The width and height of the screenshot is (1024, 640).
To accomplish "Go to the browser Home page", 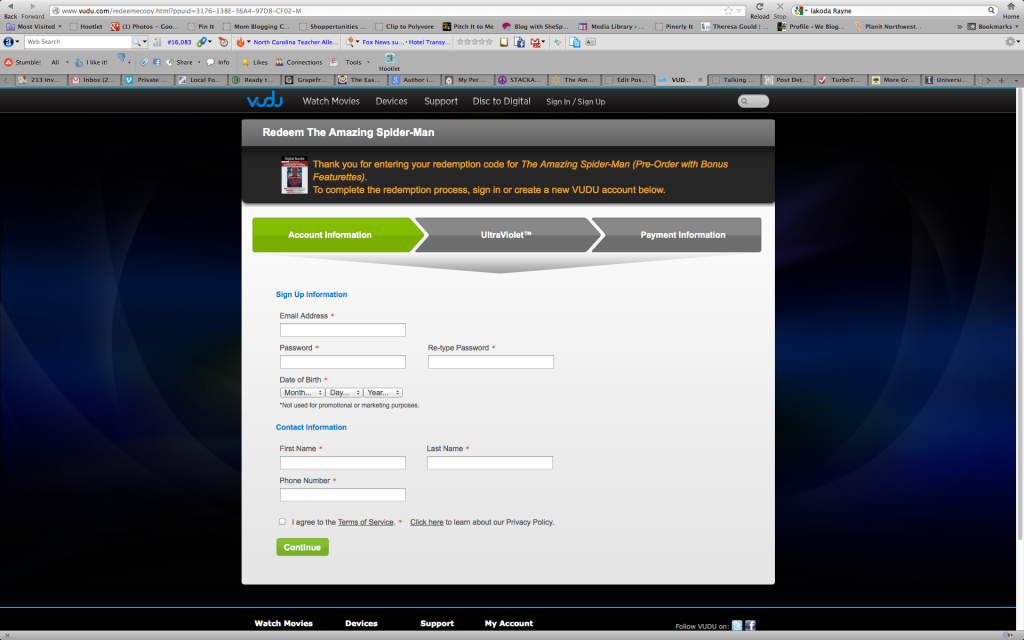I will pyautogui.click(x=1011, y=7).
